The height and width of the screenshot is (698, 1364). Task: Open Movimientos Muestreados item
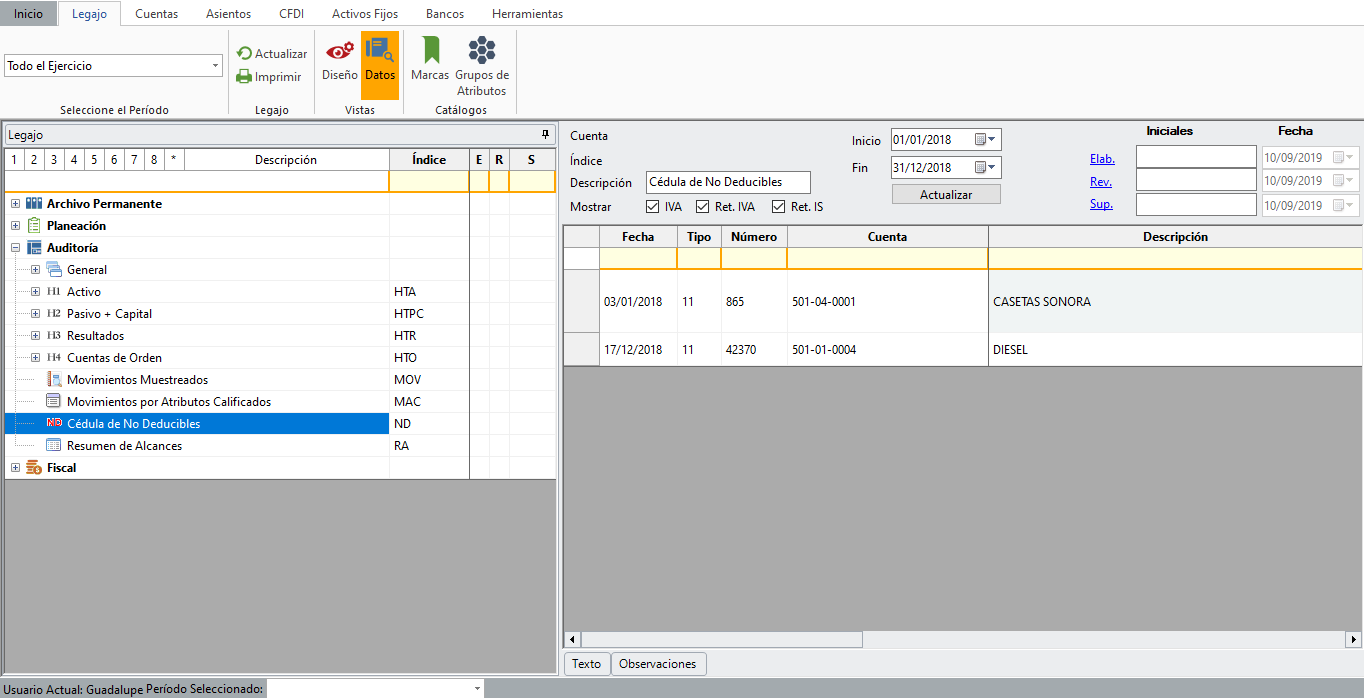pyautogui.click(x=137, y=380)
